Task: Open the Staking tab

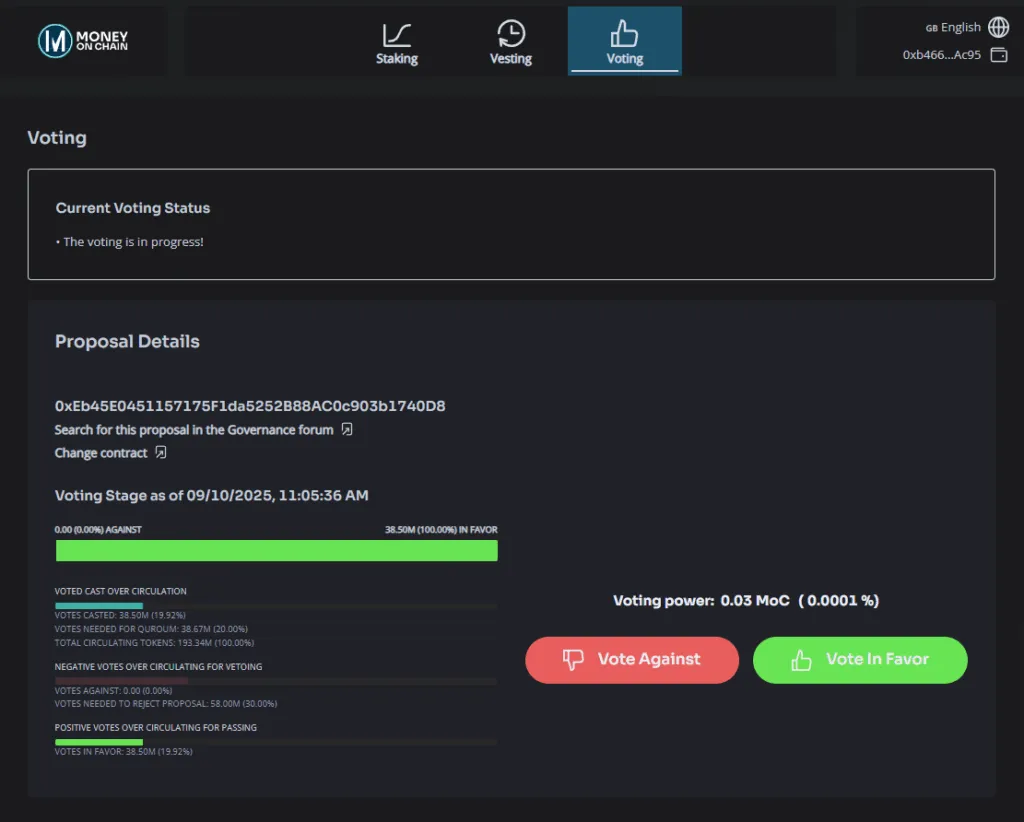Action: click(396, 42)
